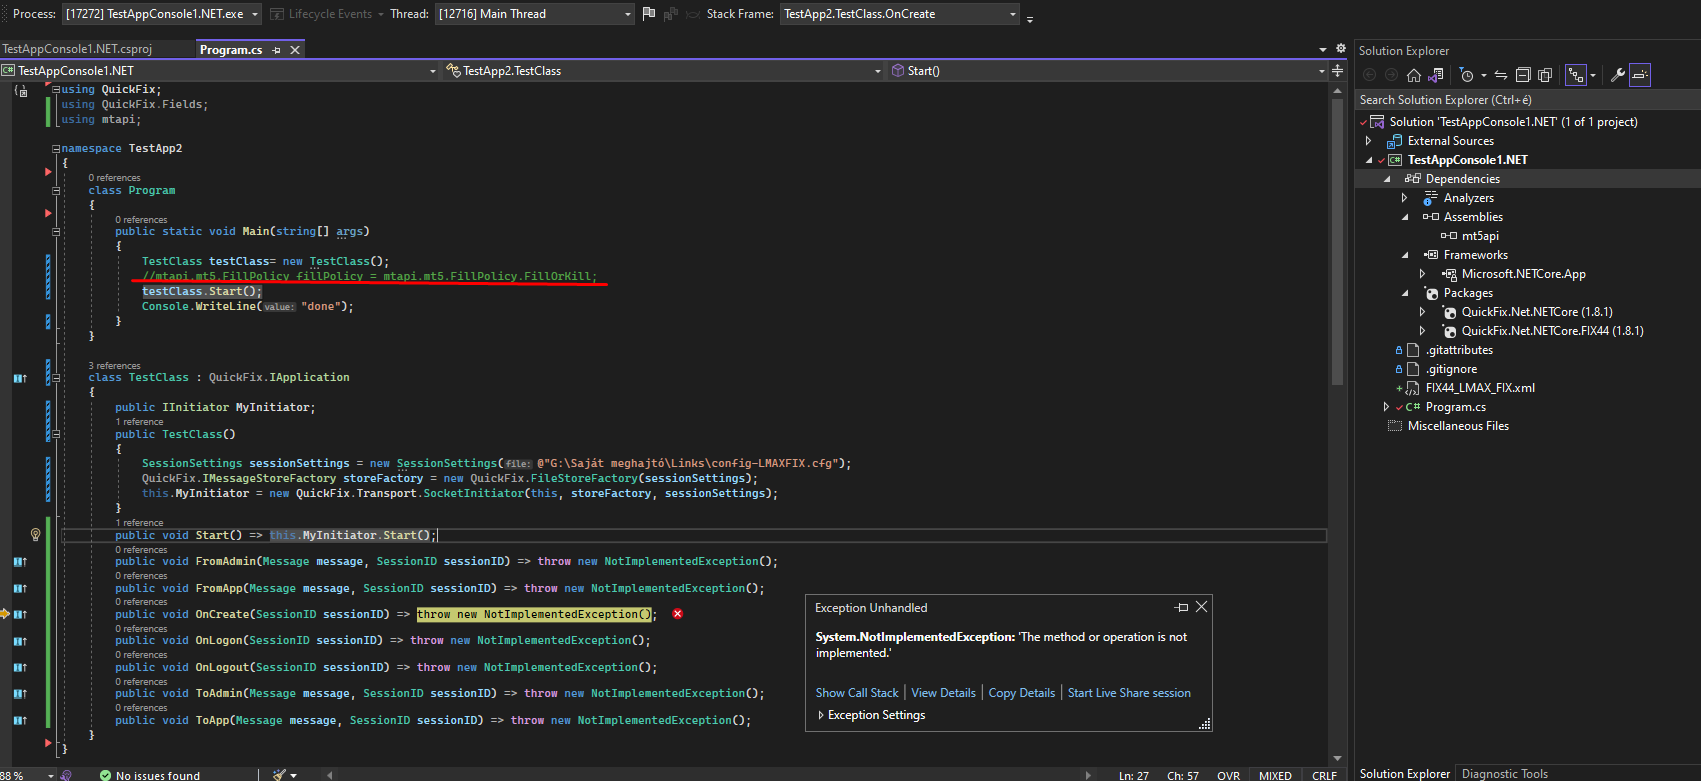This screenshot has height=781, width=1701.
Task: Sync with Active Document in Solution Explorer
Action: click(x=1501, y=75)
